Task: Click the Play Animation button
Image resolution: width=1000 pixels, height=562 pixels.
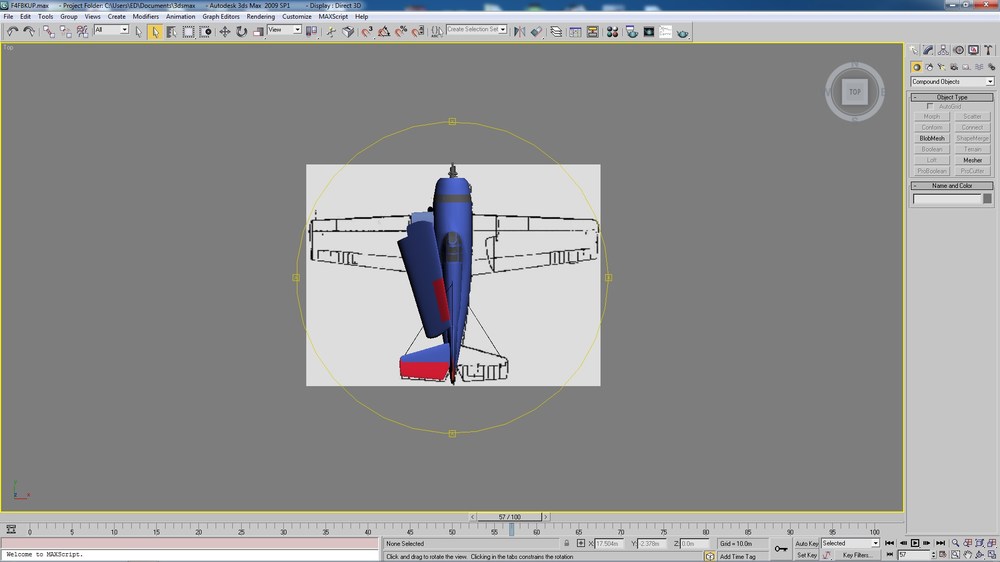Action: coord(915,543)
